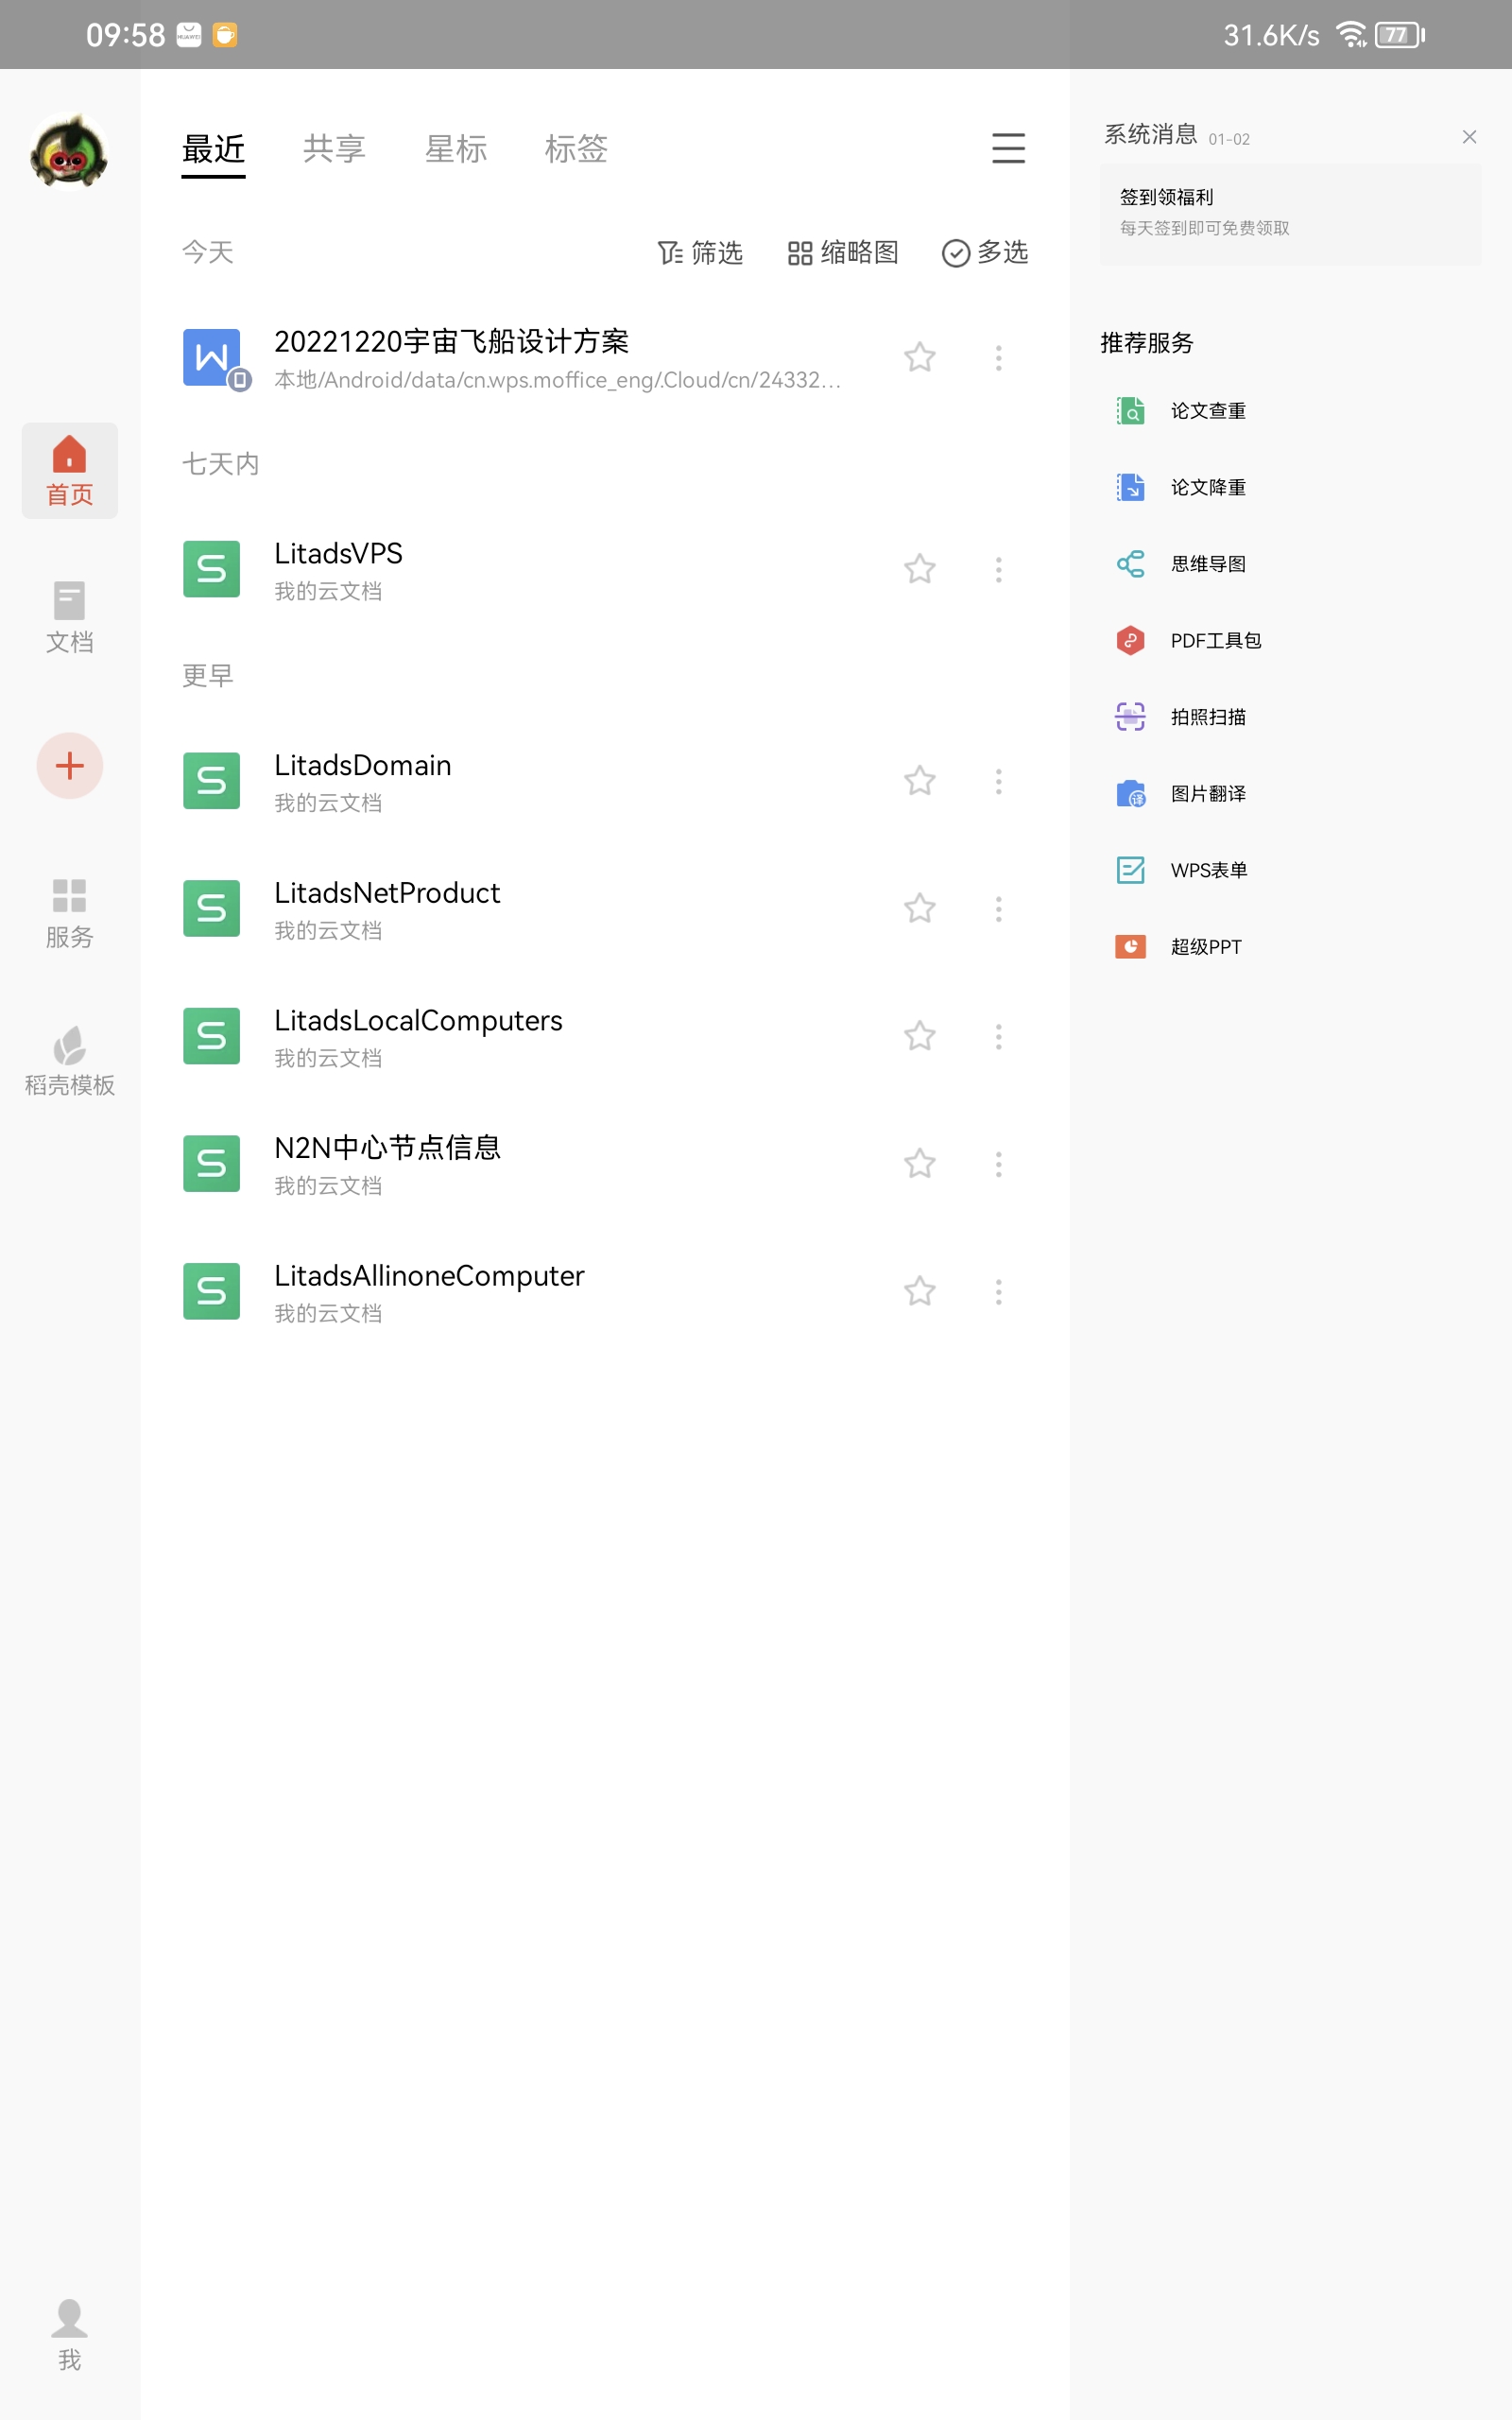Go to 首页 home in sidebar

pos(69,470)
